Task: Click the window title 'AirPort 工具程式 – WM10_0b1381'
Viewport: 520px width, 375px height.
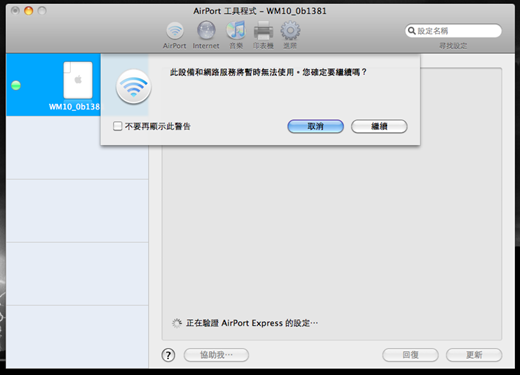Action: click(260, 11)
